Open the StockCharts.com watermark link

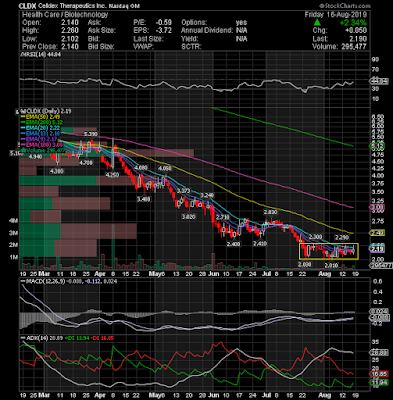tap(345, 6)
